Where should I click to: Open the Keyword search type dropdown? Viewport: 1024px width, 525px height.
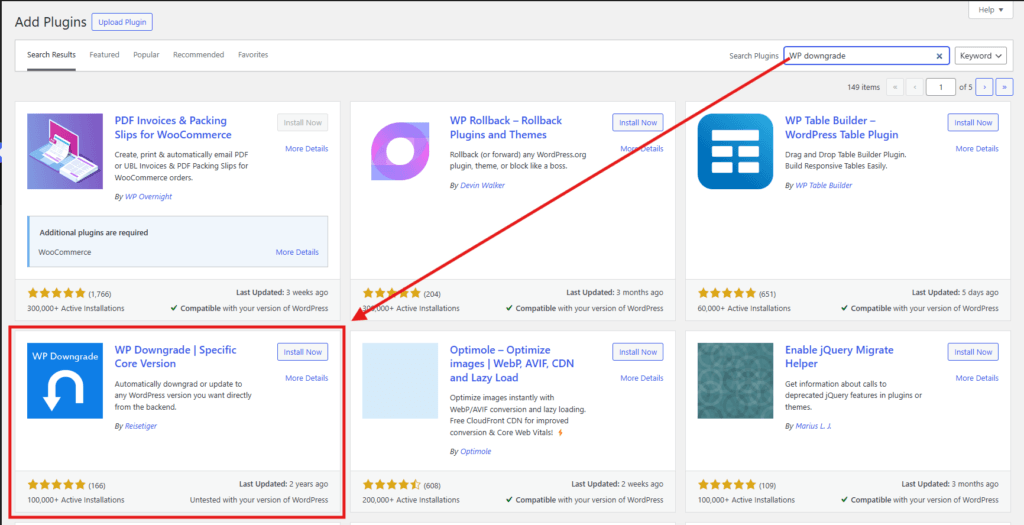[x=980, y=56]
